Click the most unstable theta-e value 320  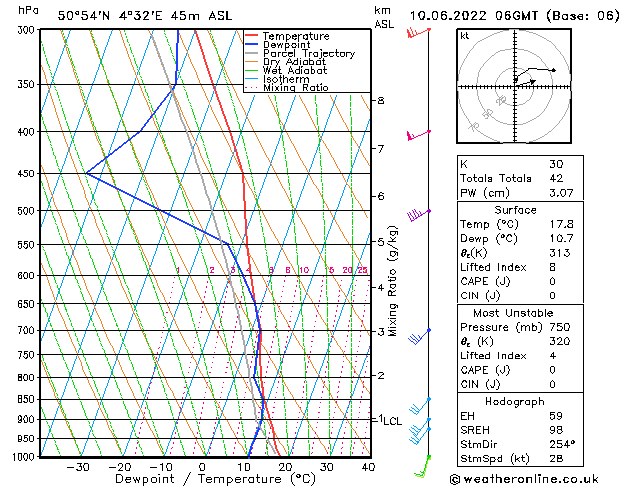point(560,341)
